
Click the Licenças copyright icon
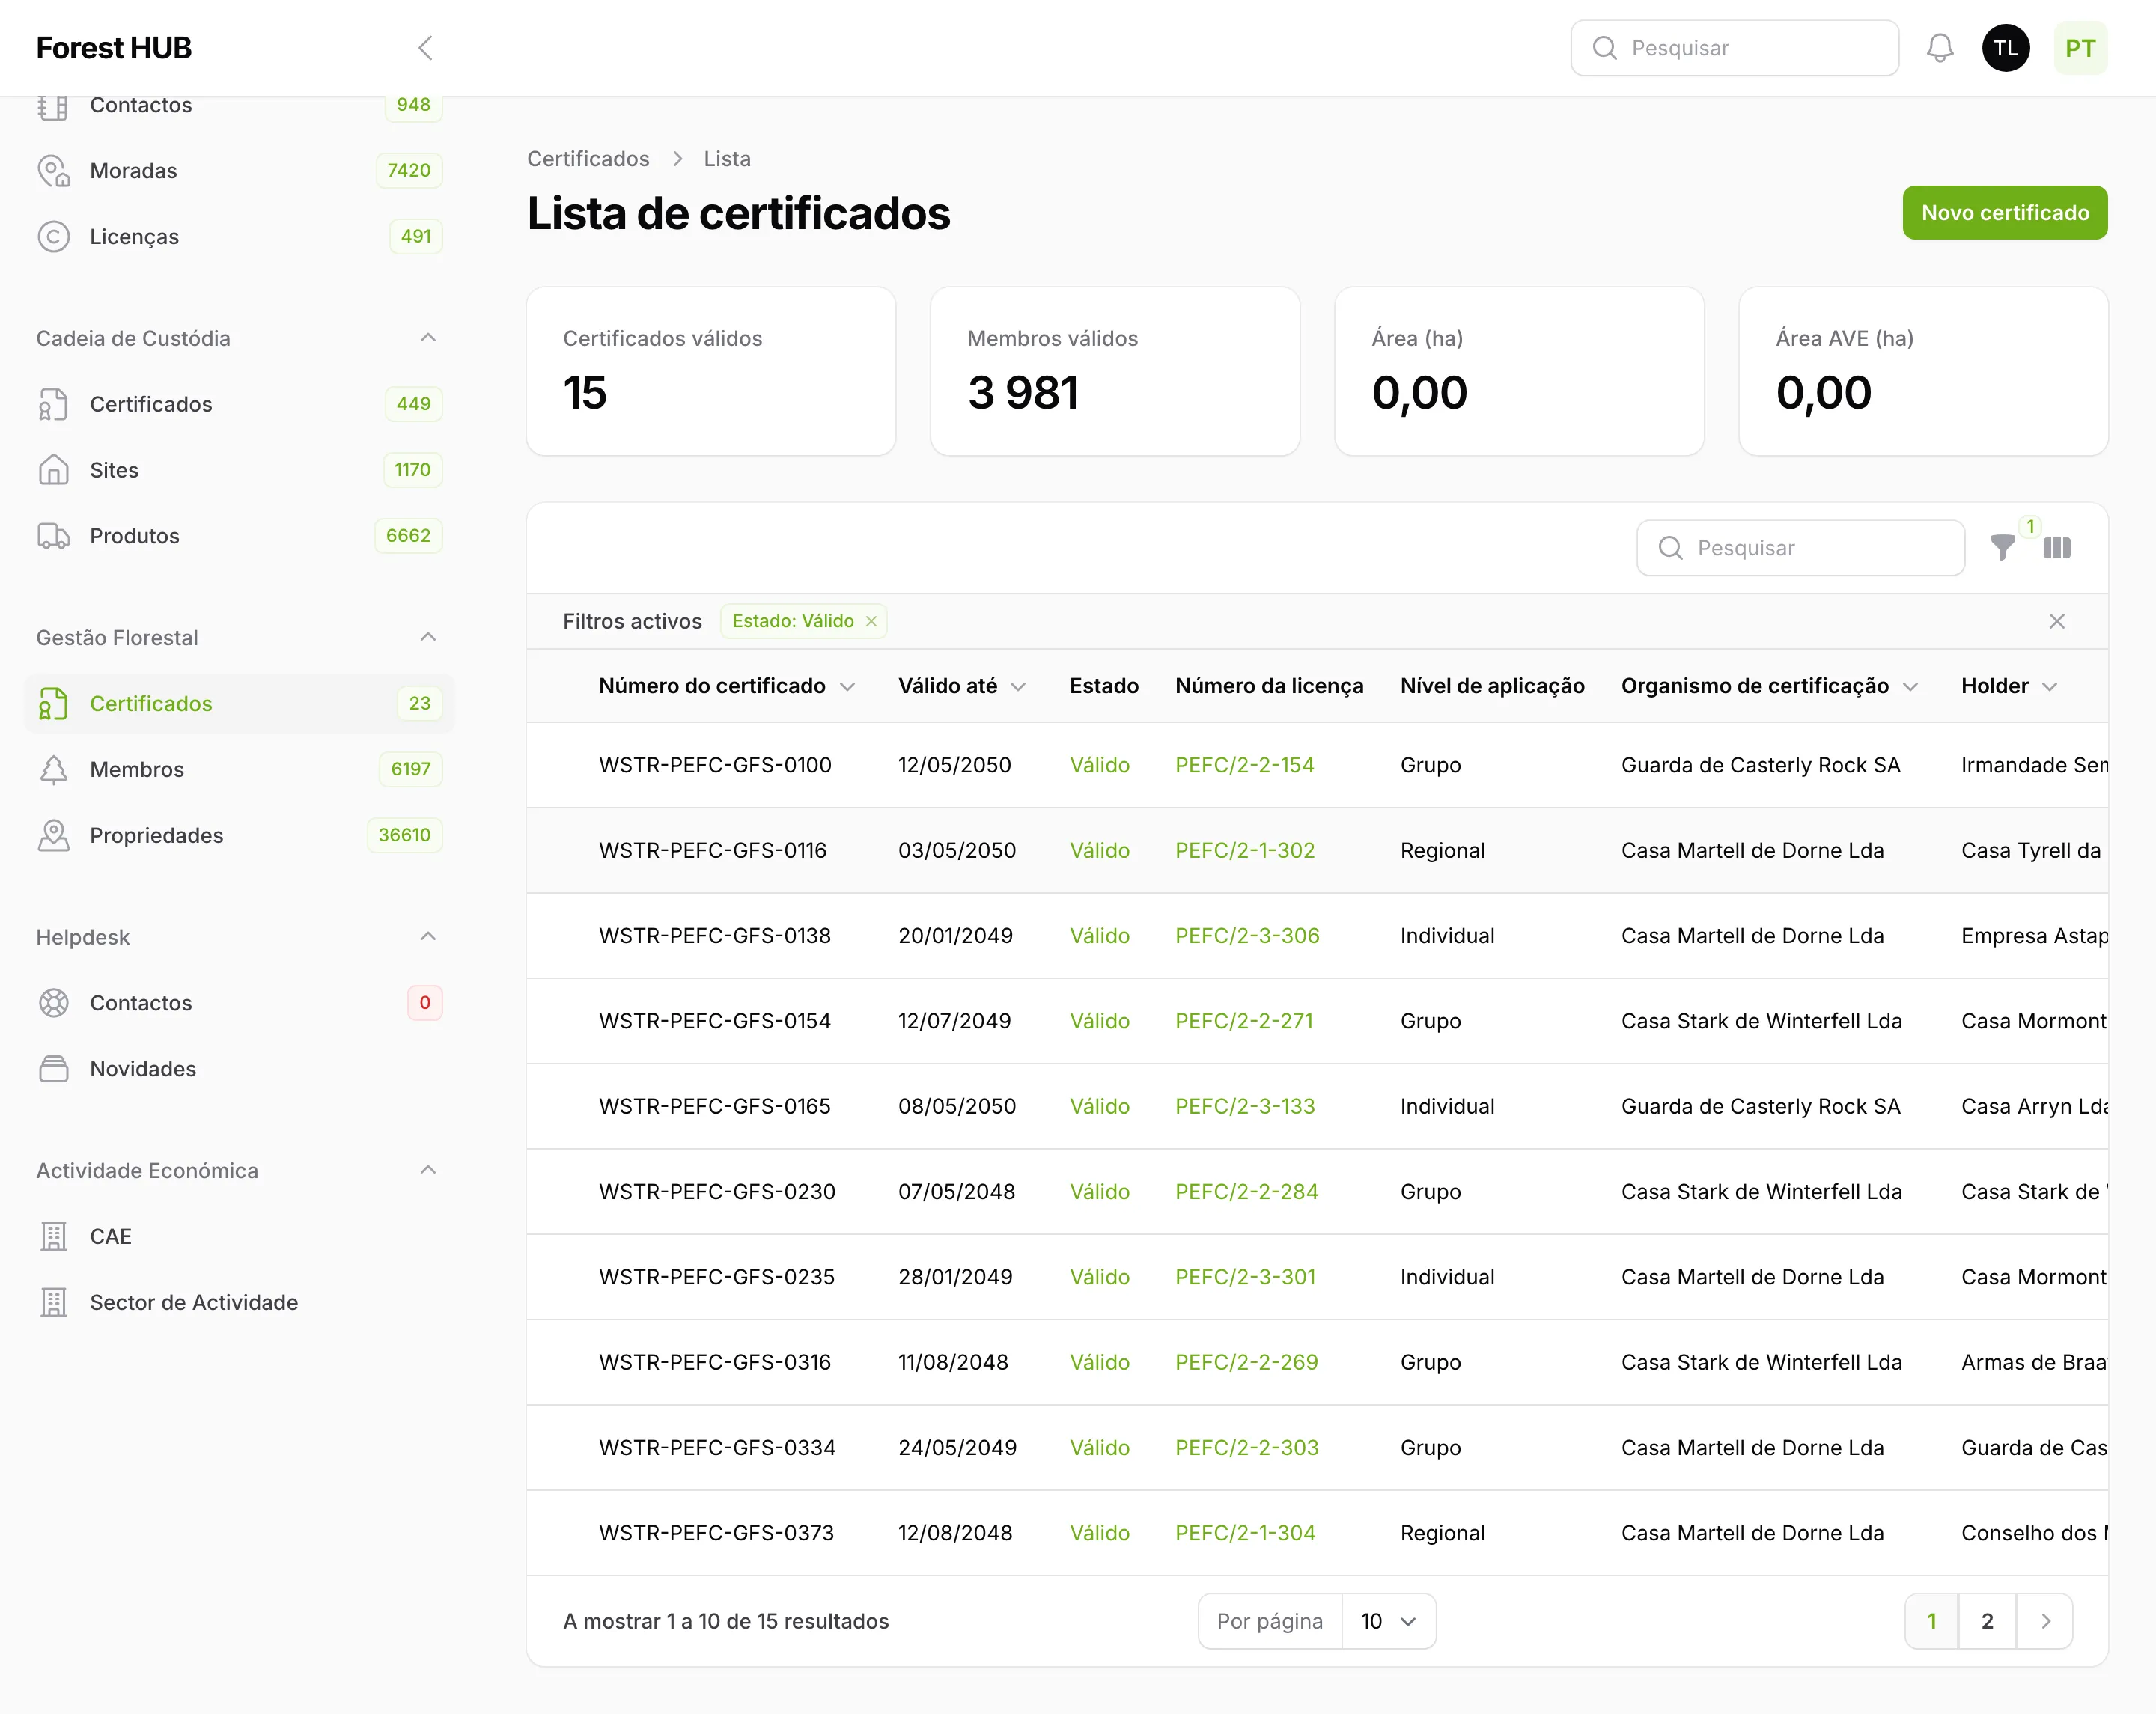[54, 237]
